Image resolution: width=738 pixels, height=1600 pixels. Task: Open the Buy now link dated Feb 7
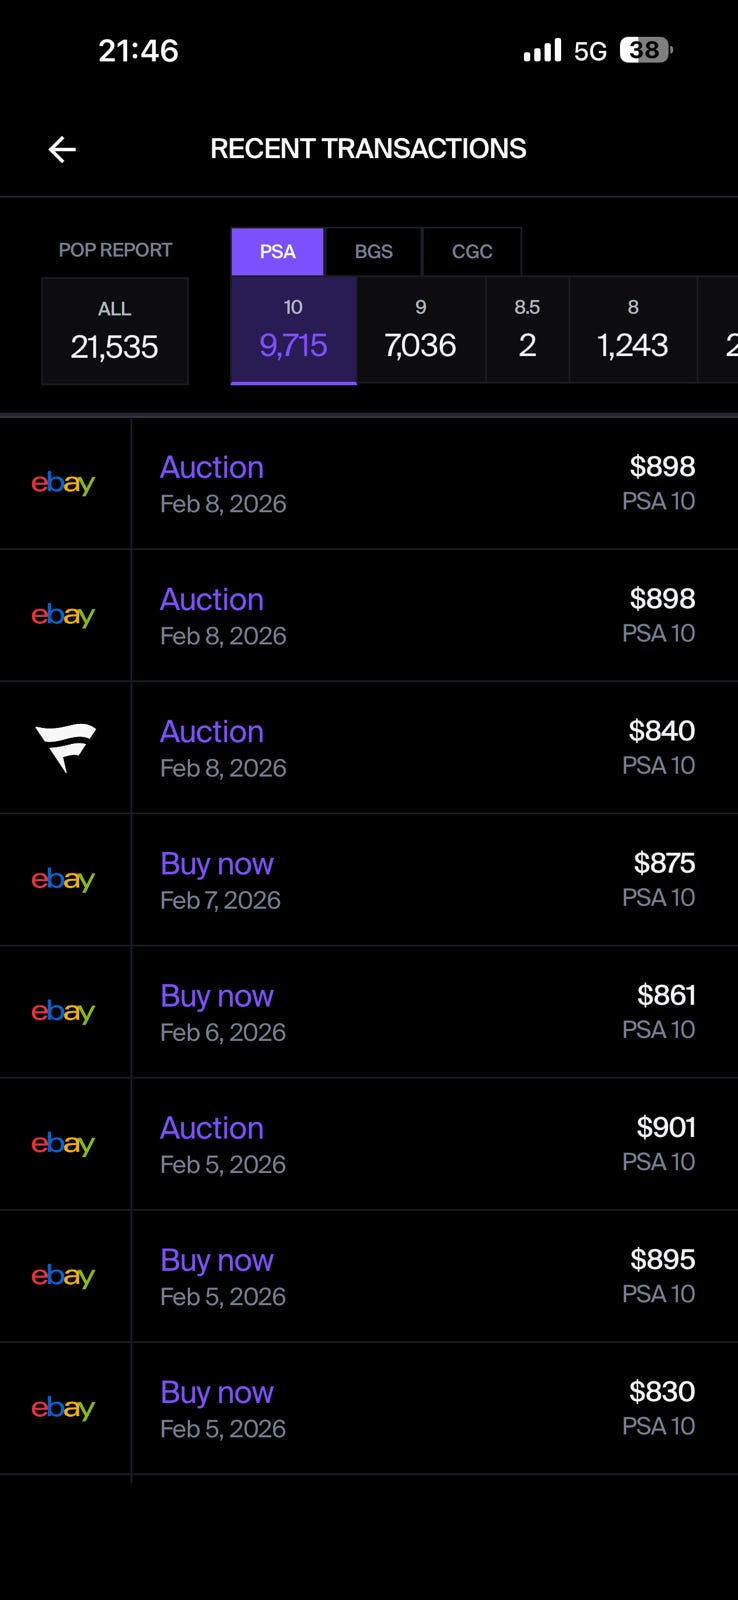pos(217,863)
